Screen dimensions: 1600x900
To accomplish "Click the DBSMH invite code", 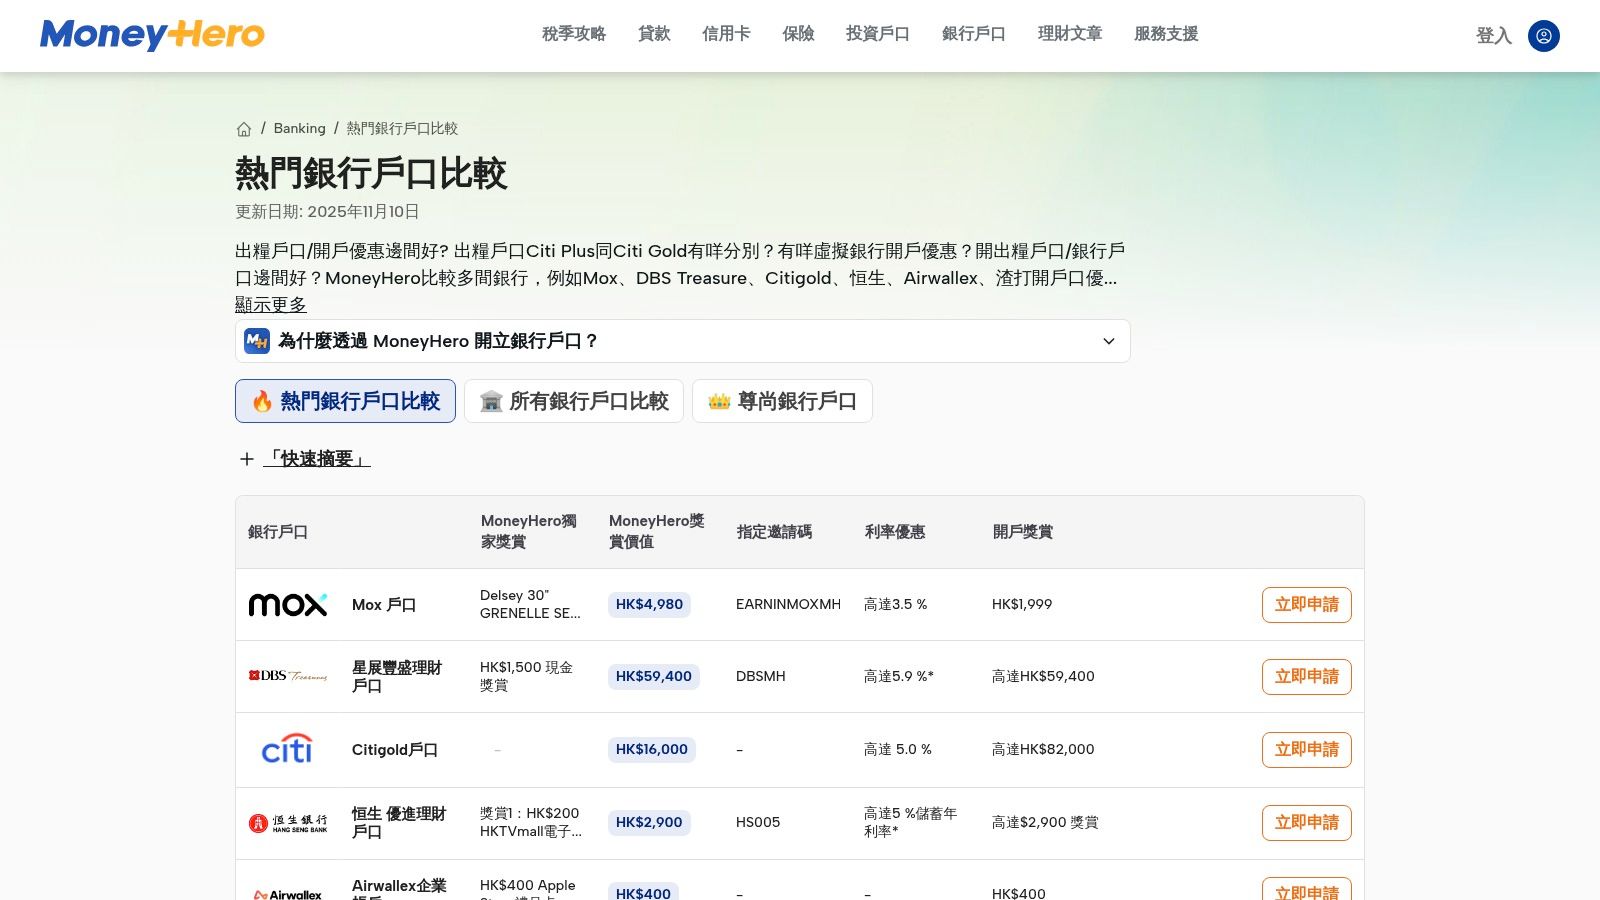I will tap(761, 677).
